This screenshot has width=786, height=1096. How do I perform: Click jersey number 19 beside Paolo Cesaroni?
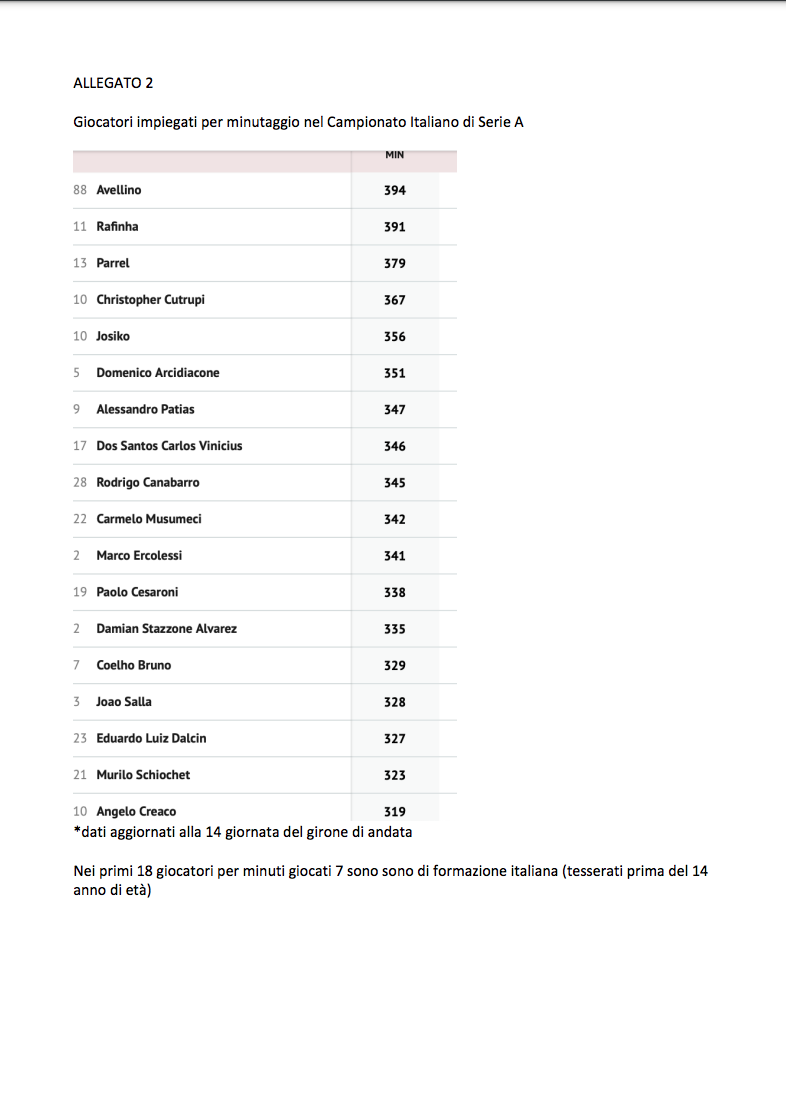80,592
